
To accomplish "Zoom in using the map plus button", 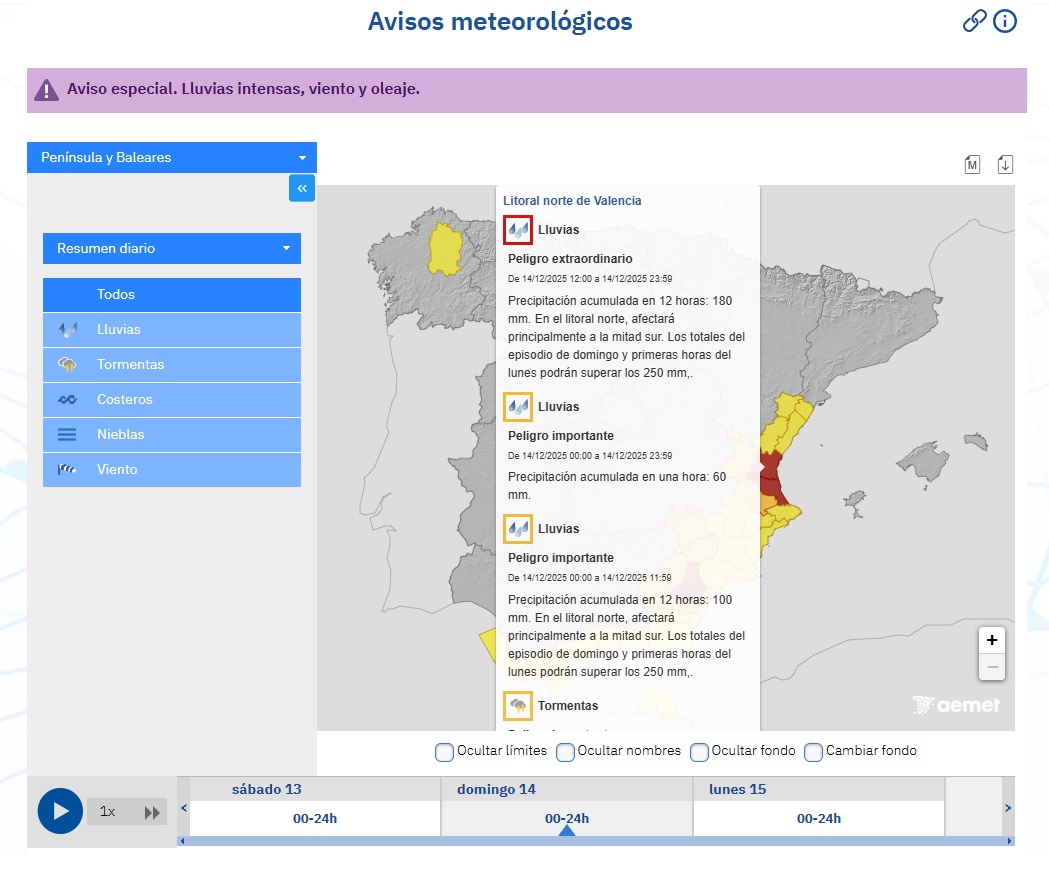I will [x=992, y=639].
